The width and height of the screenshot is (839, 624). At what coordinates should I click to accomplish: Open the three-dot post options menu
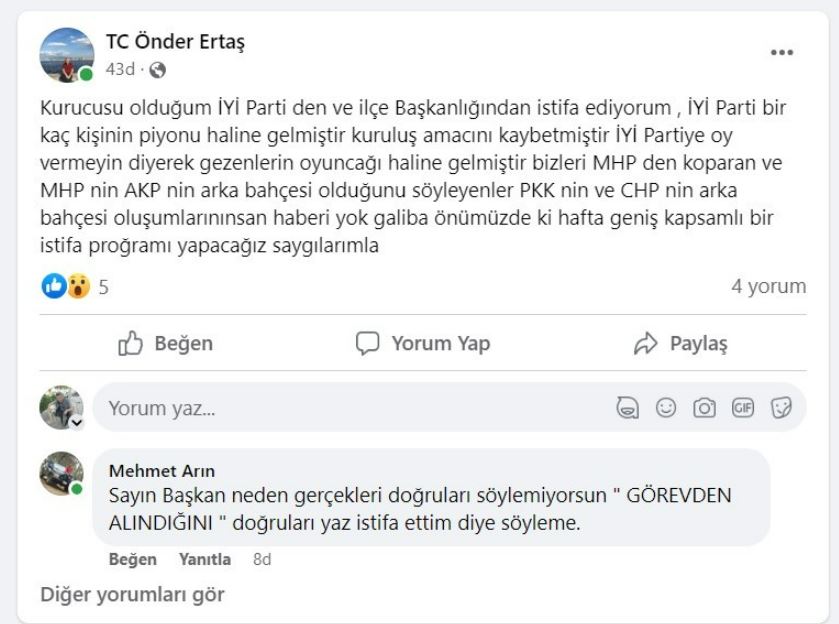782,53
